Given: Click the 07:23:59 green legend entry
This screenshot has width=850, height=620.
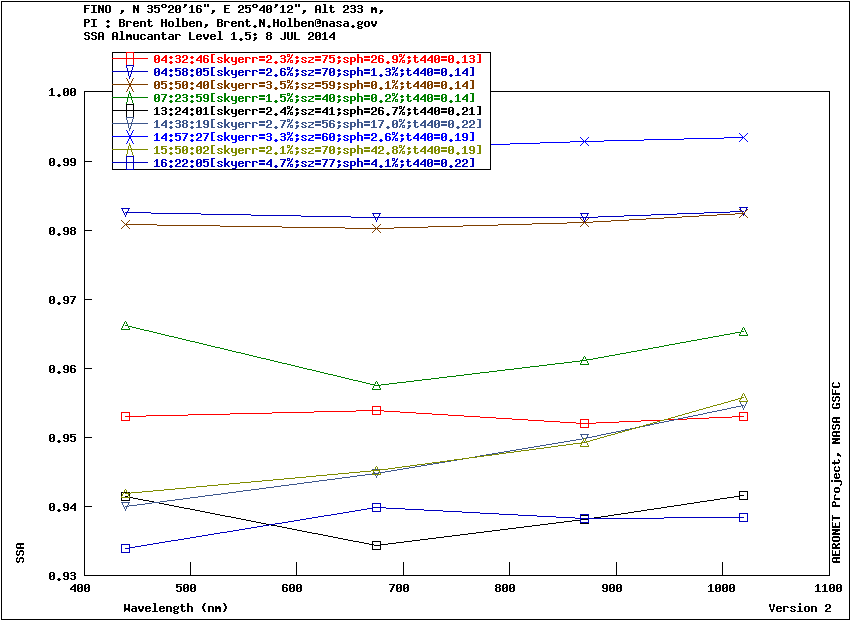Looking at the screenshot, I should [300, 98].
